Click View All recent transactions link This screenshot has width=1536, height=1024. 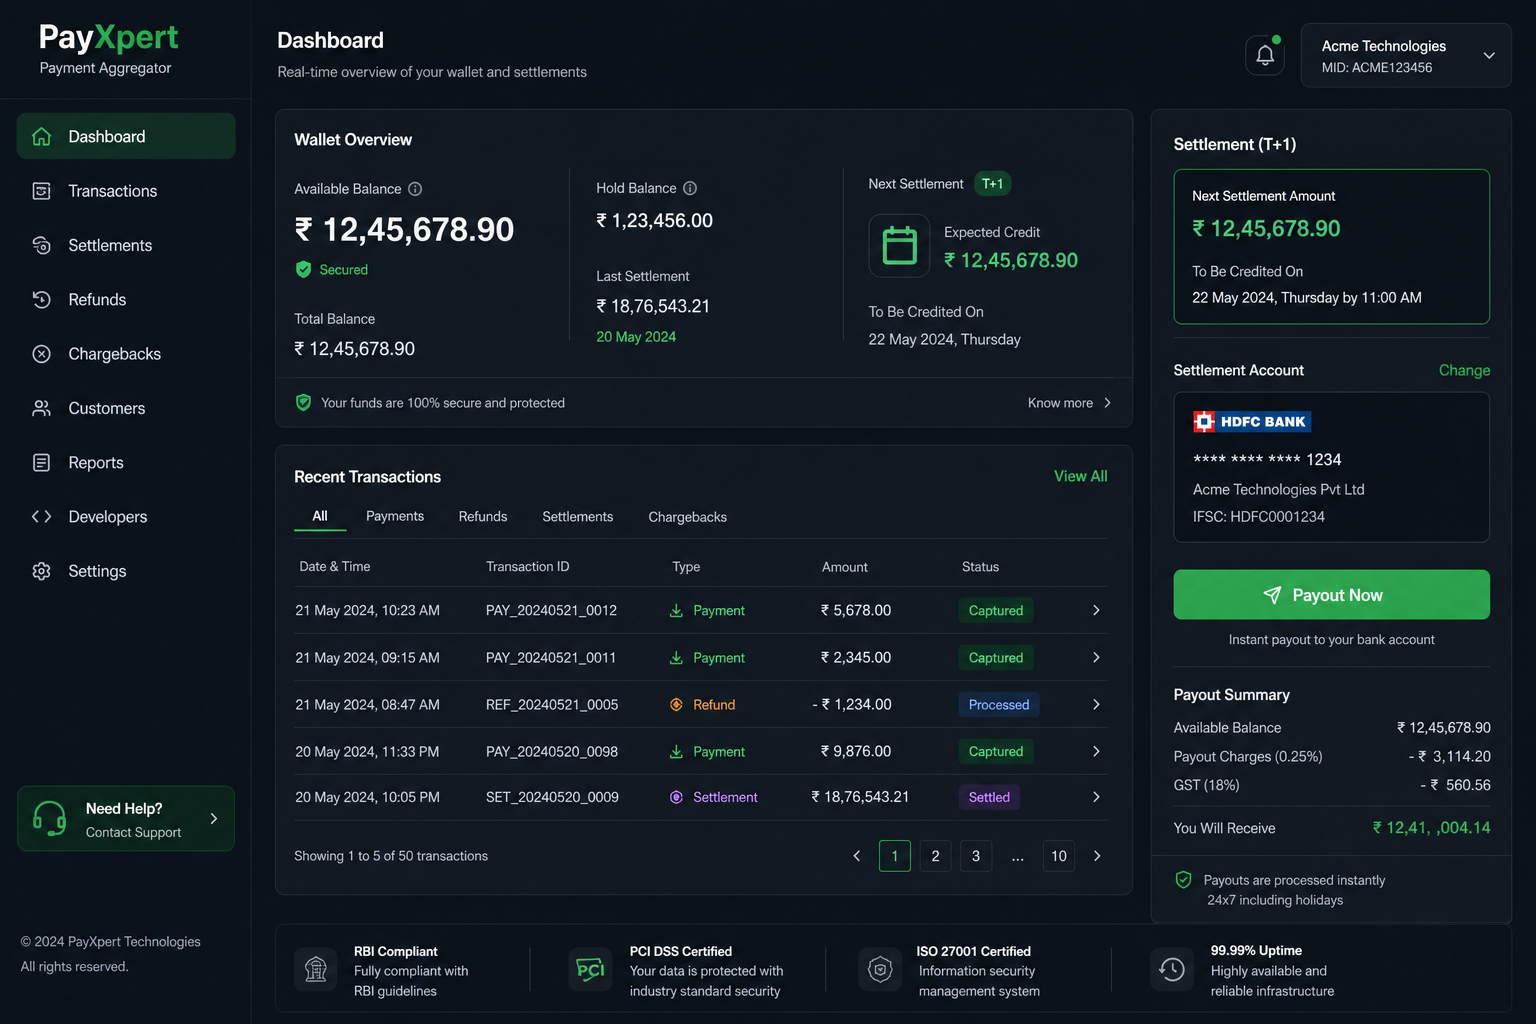[x=1081, y=476]
